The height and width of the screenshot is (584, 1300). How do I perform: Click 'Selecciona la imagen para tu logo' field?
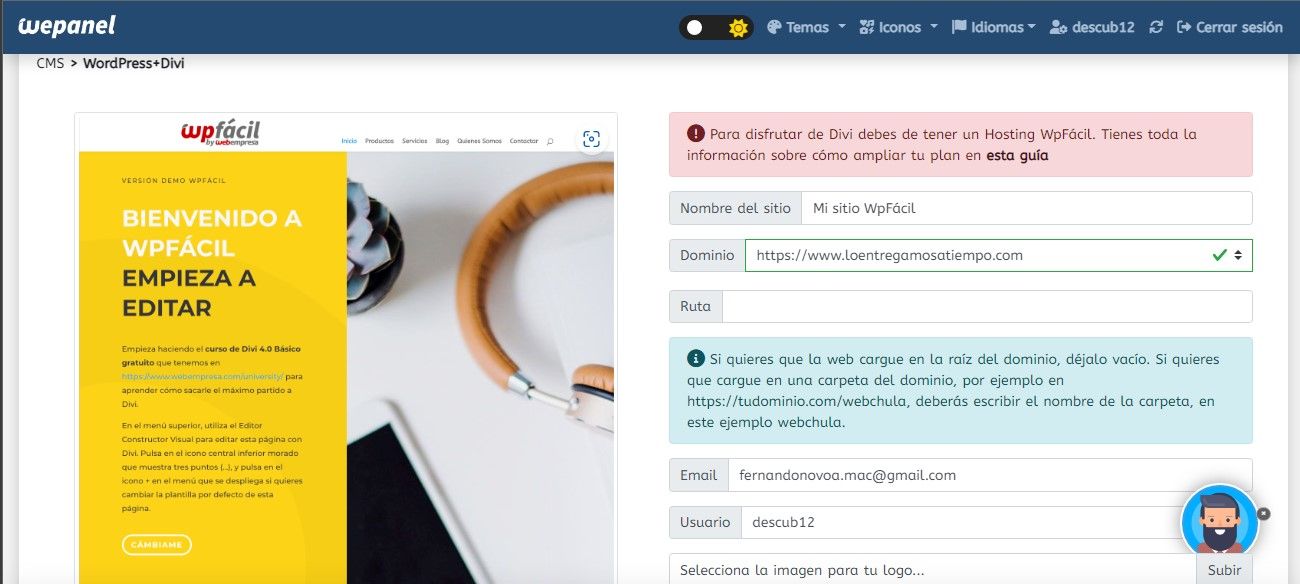[x=932, y=570]
